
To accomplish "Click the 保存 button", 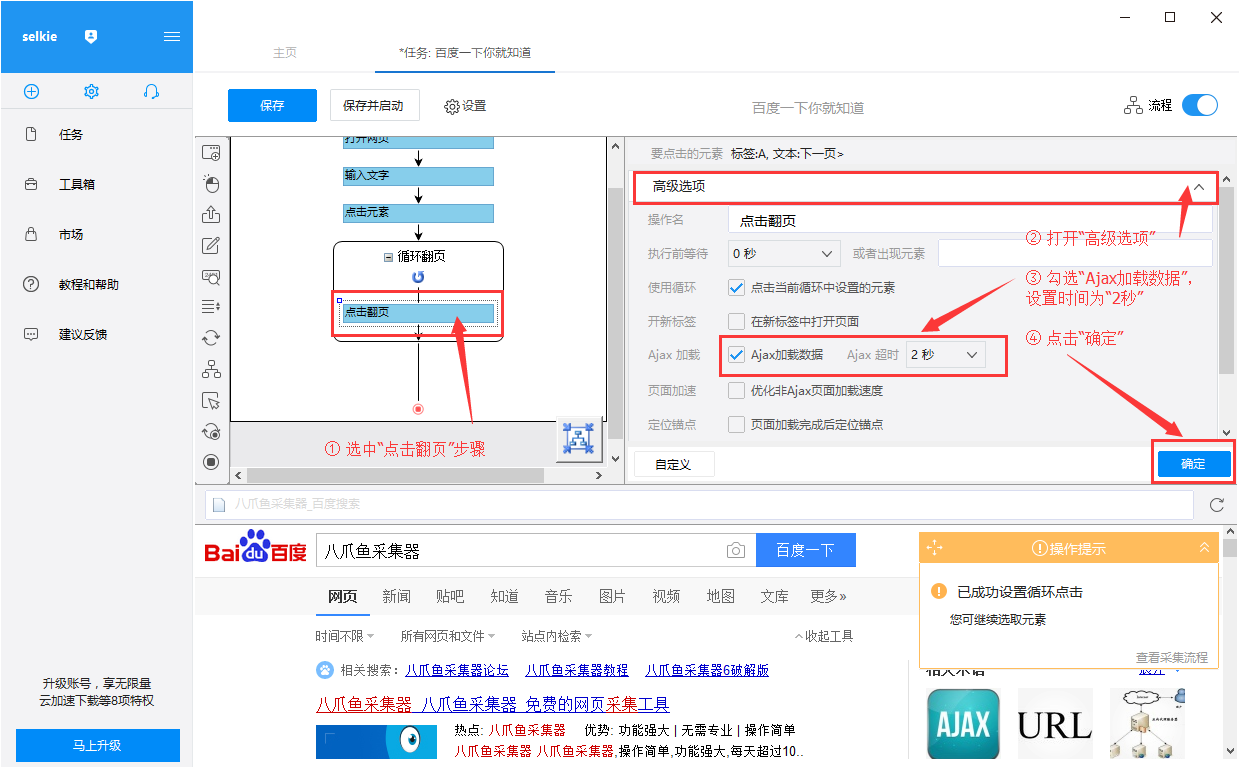I will tap(272, 105).
